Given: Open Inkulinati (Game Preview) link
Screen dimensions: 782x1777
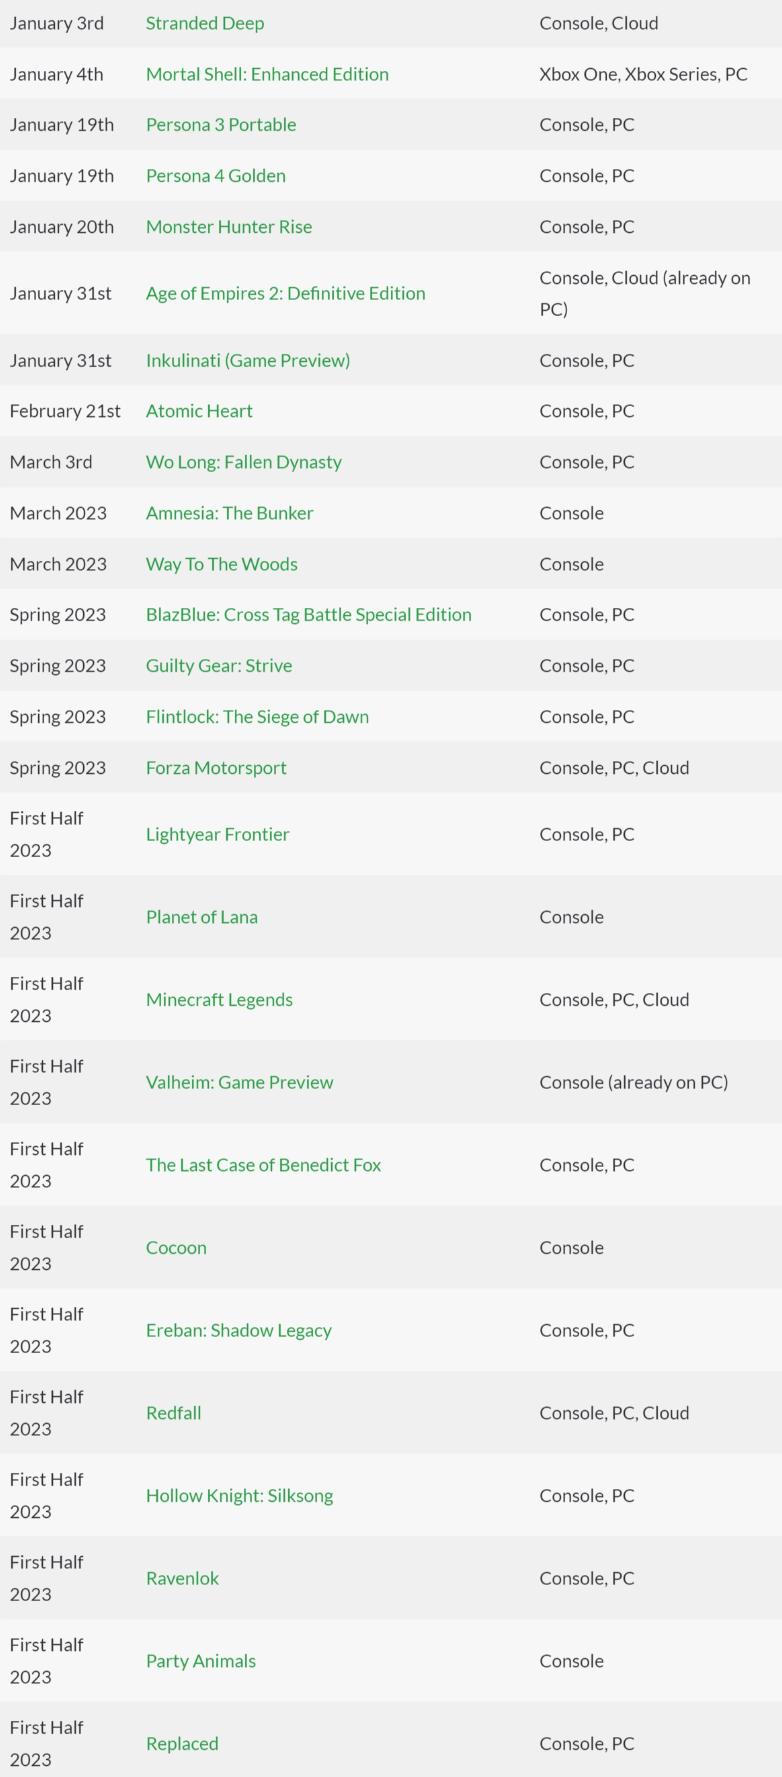Looking at the screenshot, I should (x=248, y=360).
